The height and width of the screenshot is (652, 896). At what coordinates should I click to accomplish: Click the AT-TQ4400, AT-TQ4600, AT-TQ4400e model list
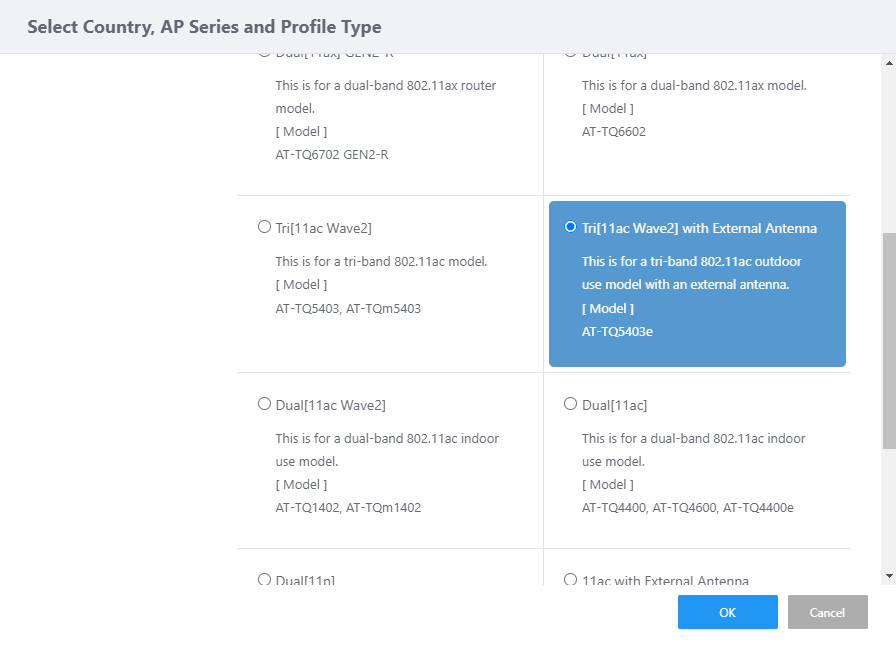[x=687, y=508]
